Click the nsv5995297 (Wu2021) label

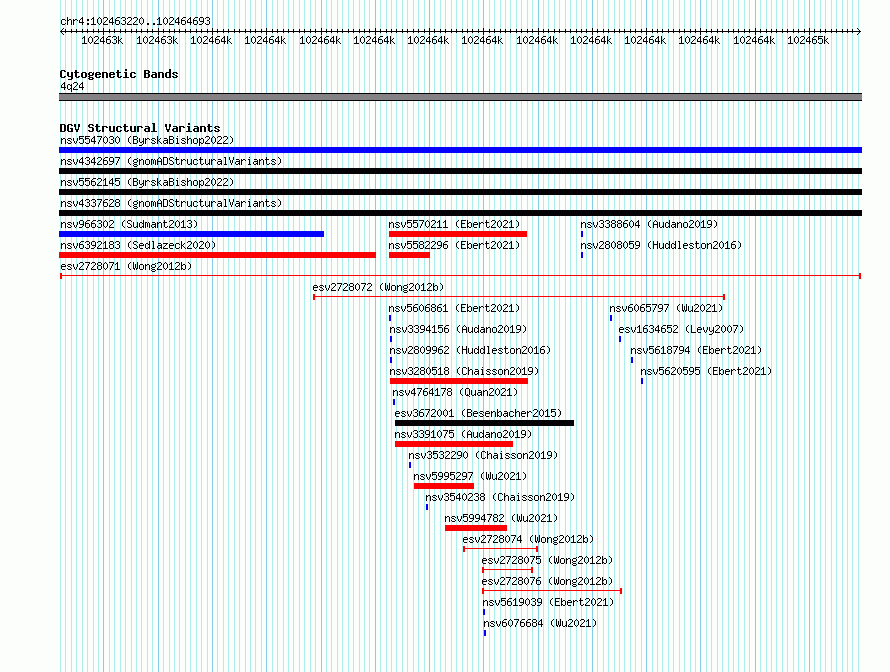(x=470, y=476)
